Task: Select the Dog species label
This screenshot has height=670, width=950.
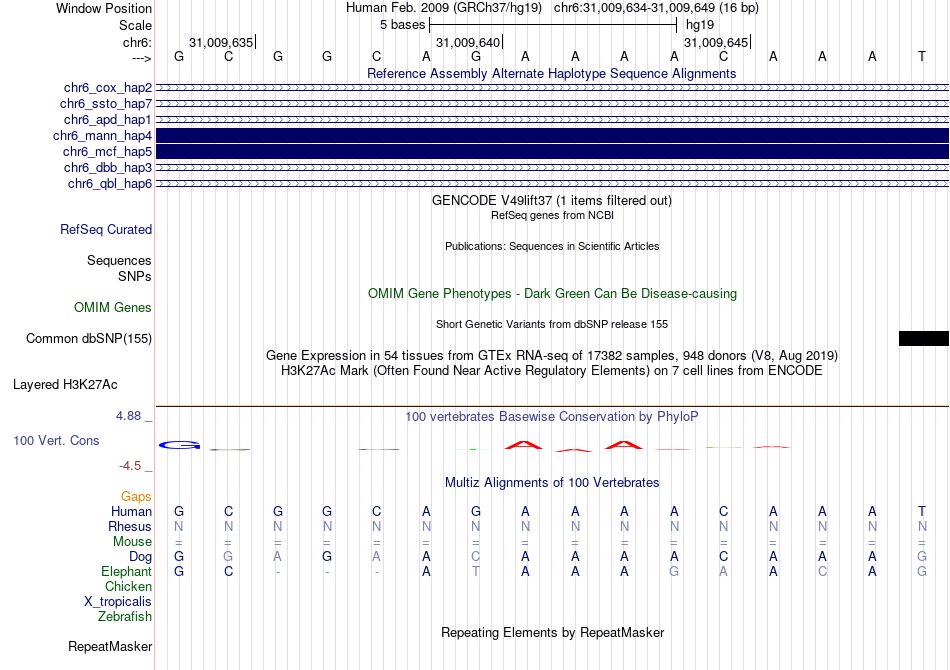Action: coord(141,557)
